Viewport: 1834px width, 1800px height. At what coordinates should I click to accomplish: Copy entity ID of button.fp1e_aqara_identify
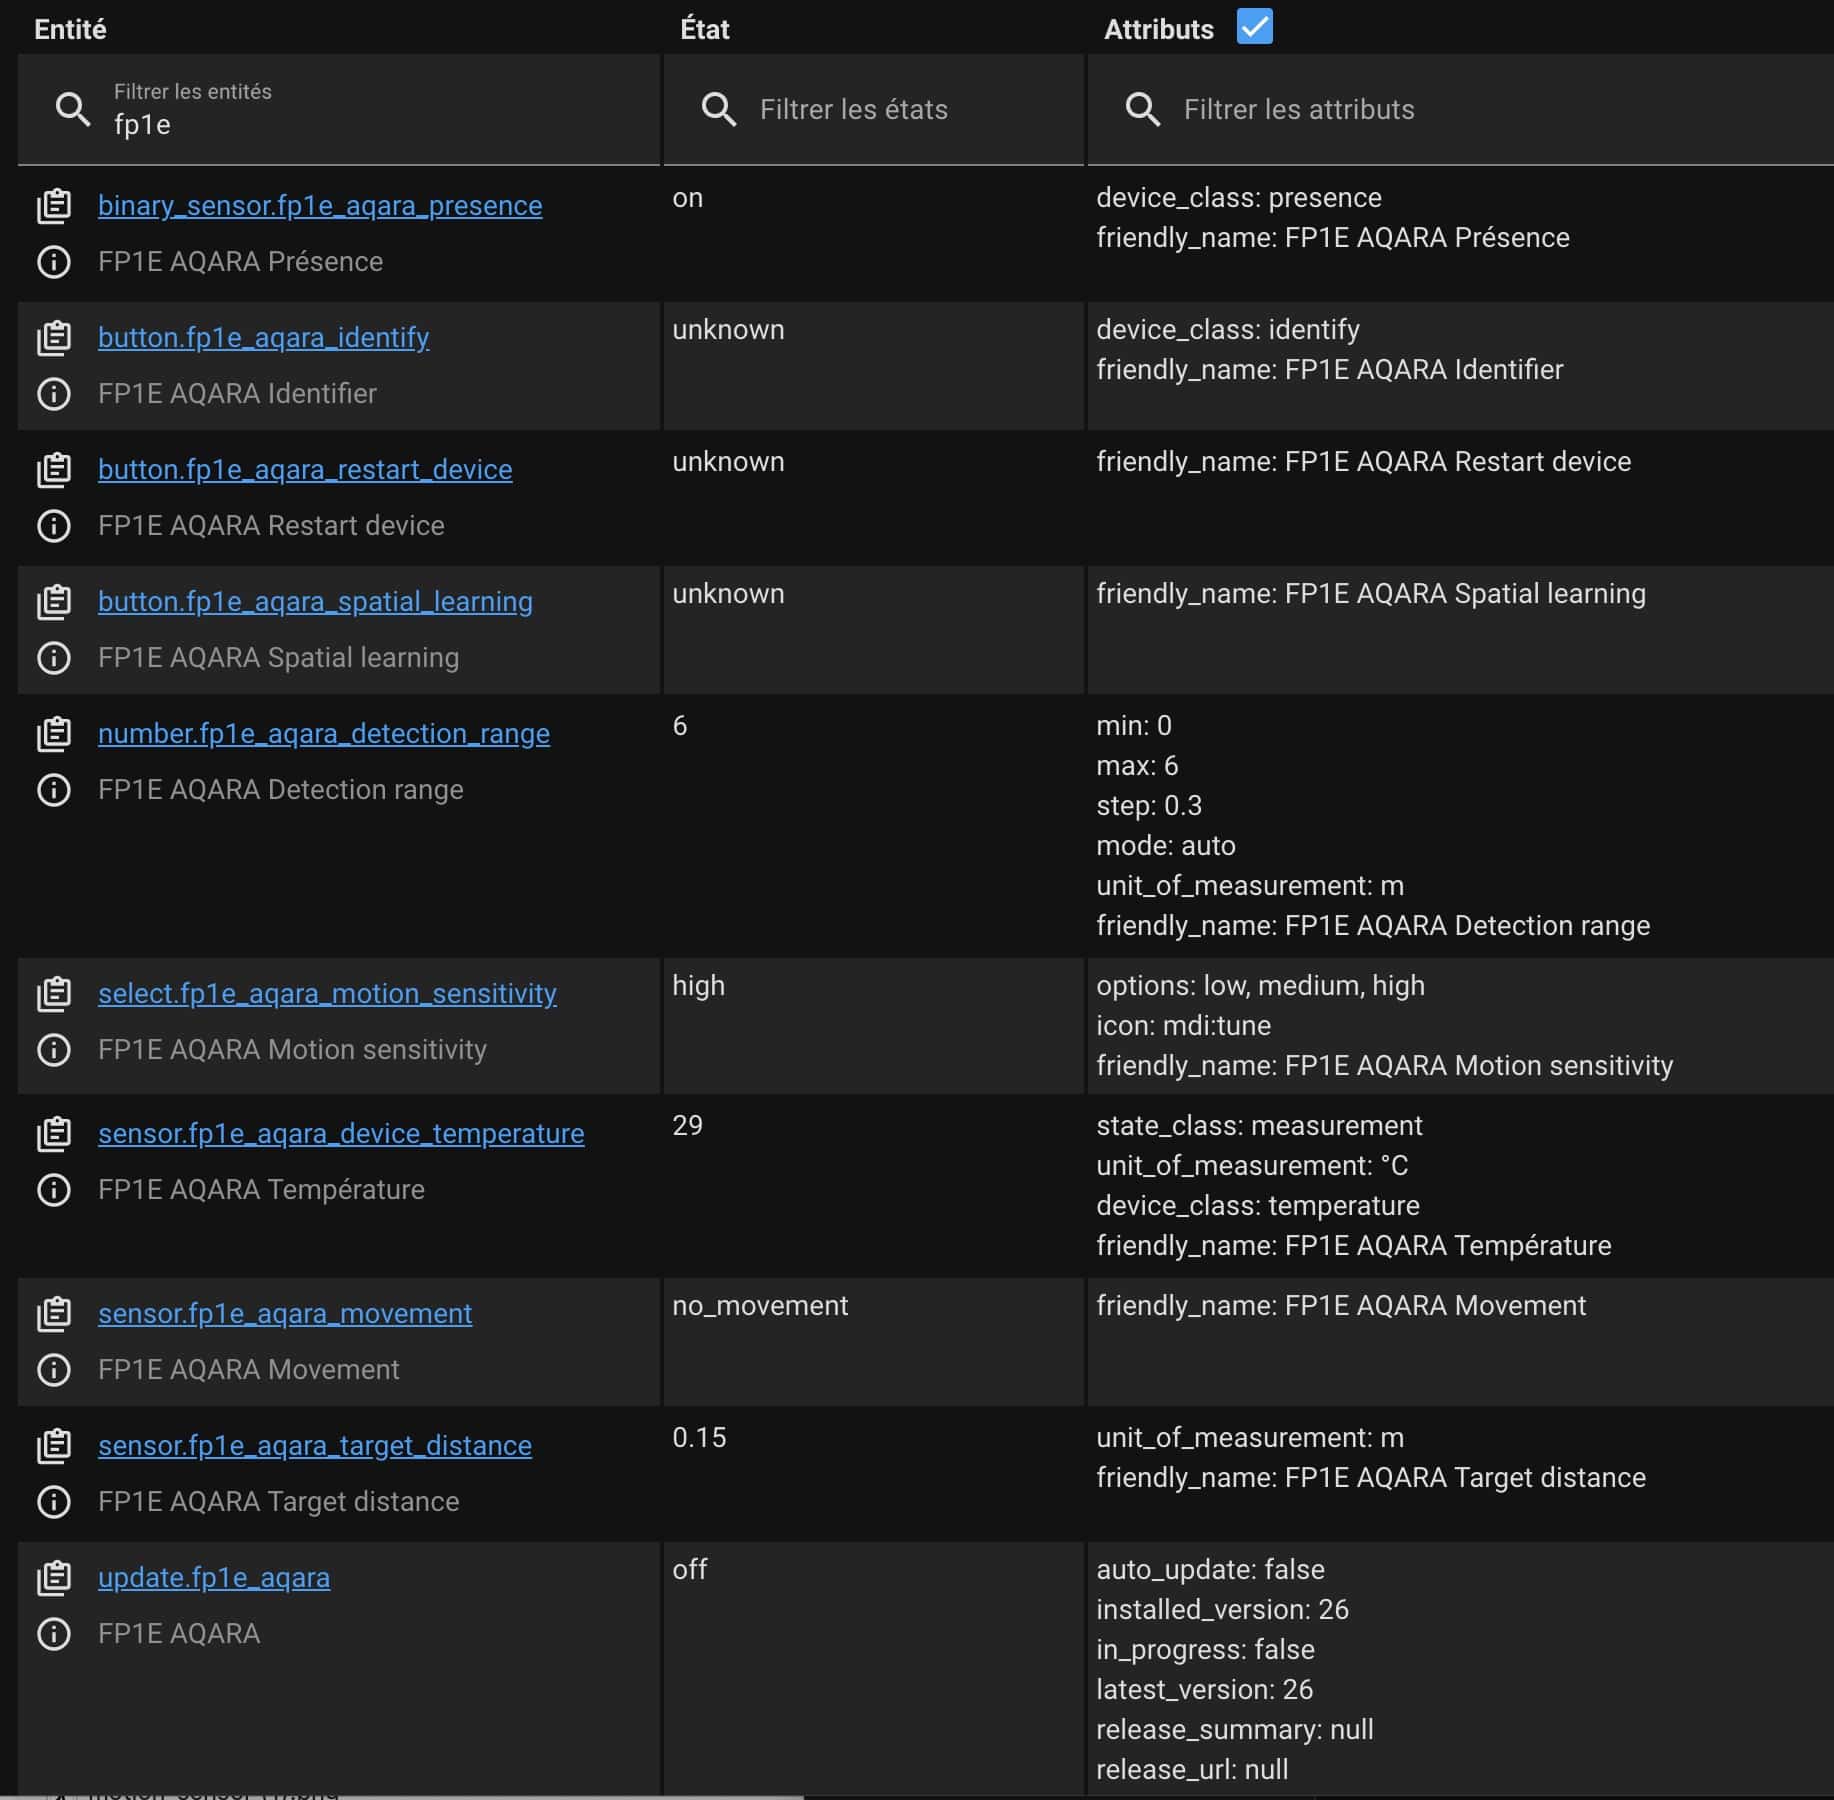click(54, 338)
